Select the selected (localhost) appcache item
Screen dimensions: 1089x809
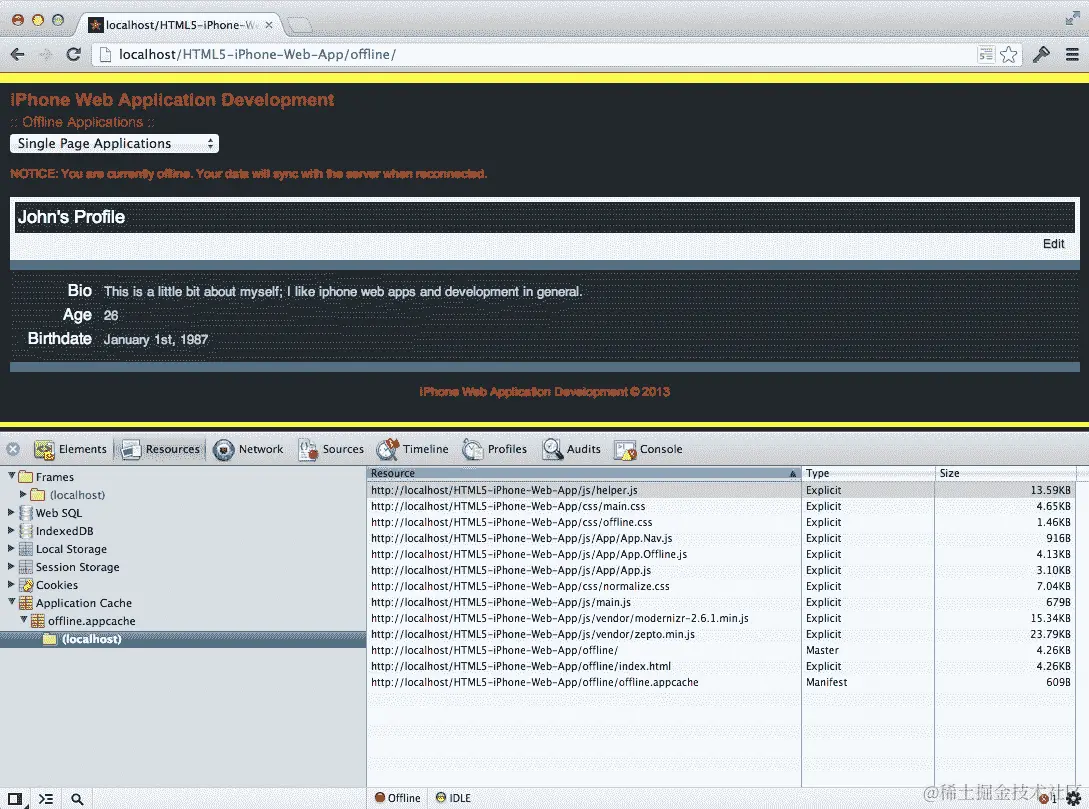[x=183, y=639]
